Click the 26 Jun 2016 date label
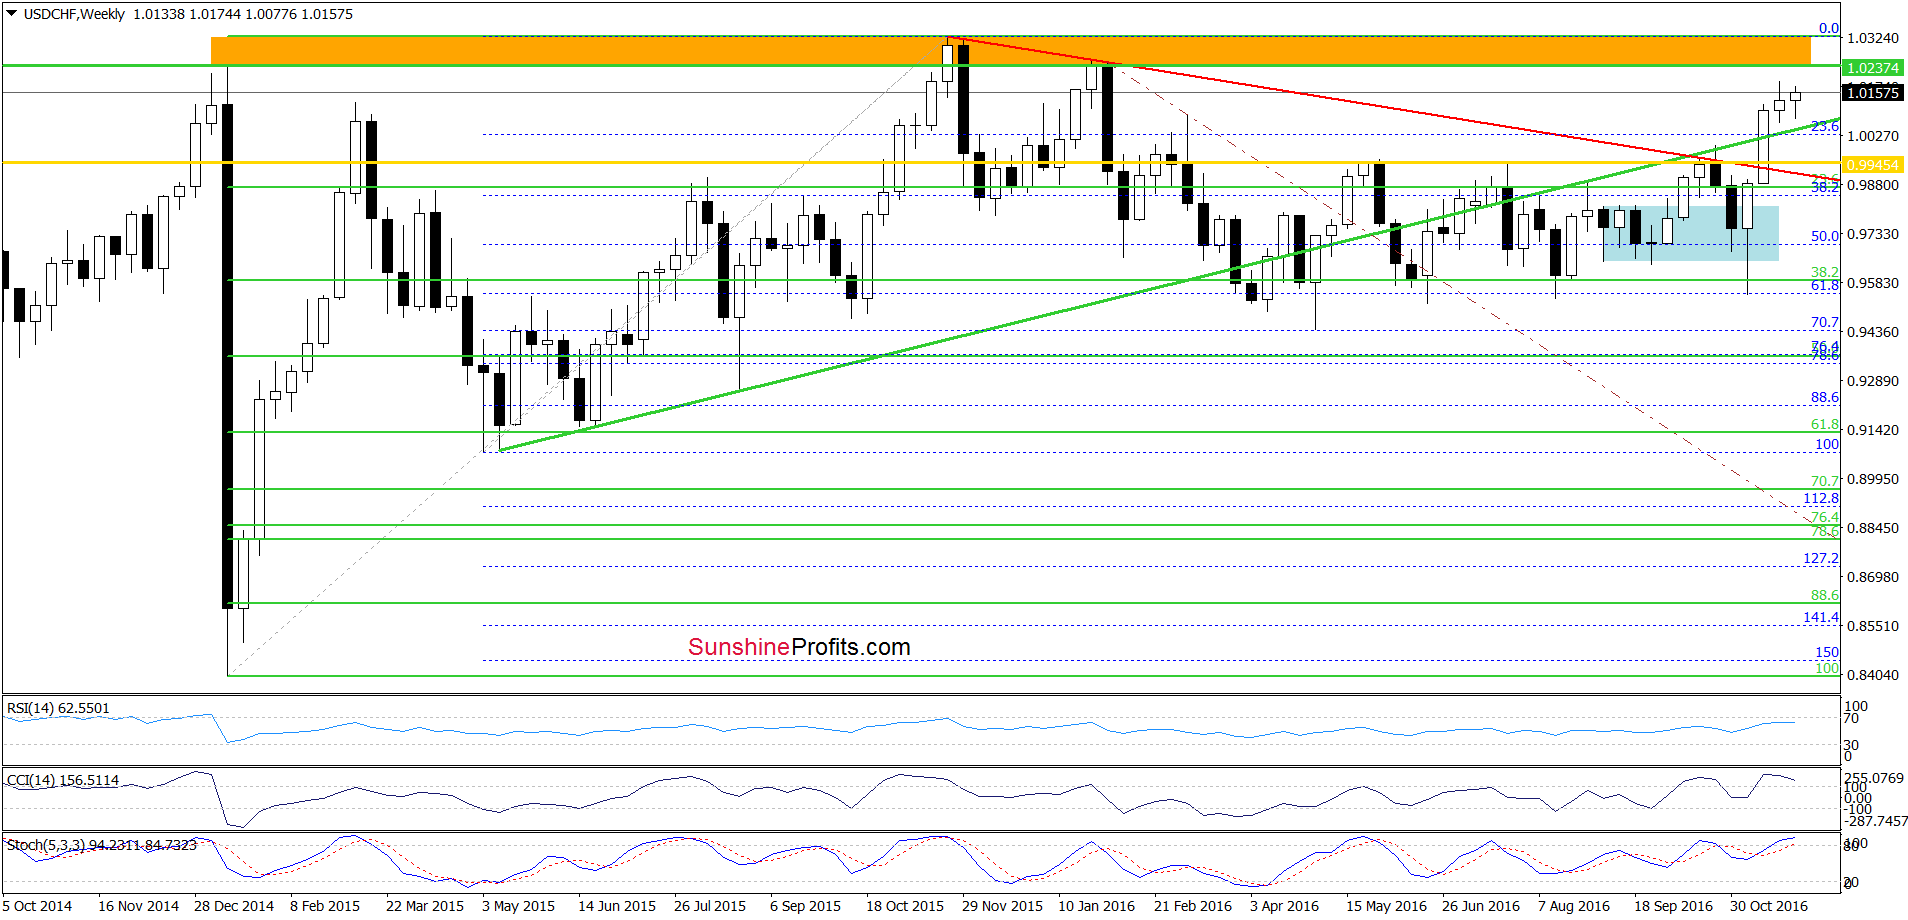Screen dimensions: 1908x920 point(1481,906)
